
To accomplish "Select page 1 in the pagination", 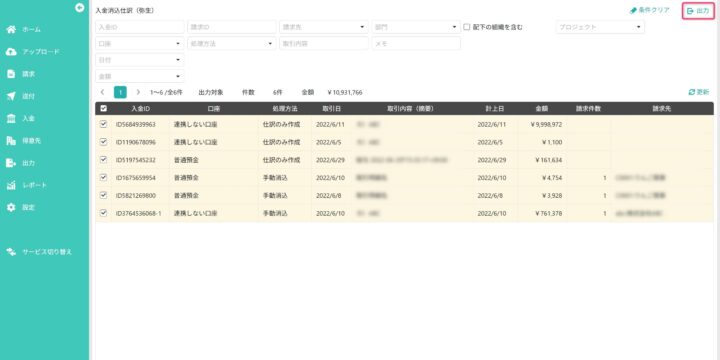I will click(x=120, y=92).
